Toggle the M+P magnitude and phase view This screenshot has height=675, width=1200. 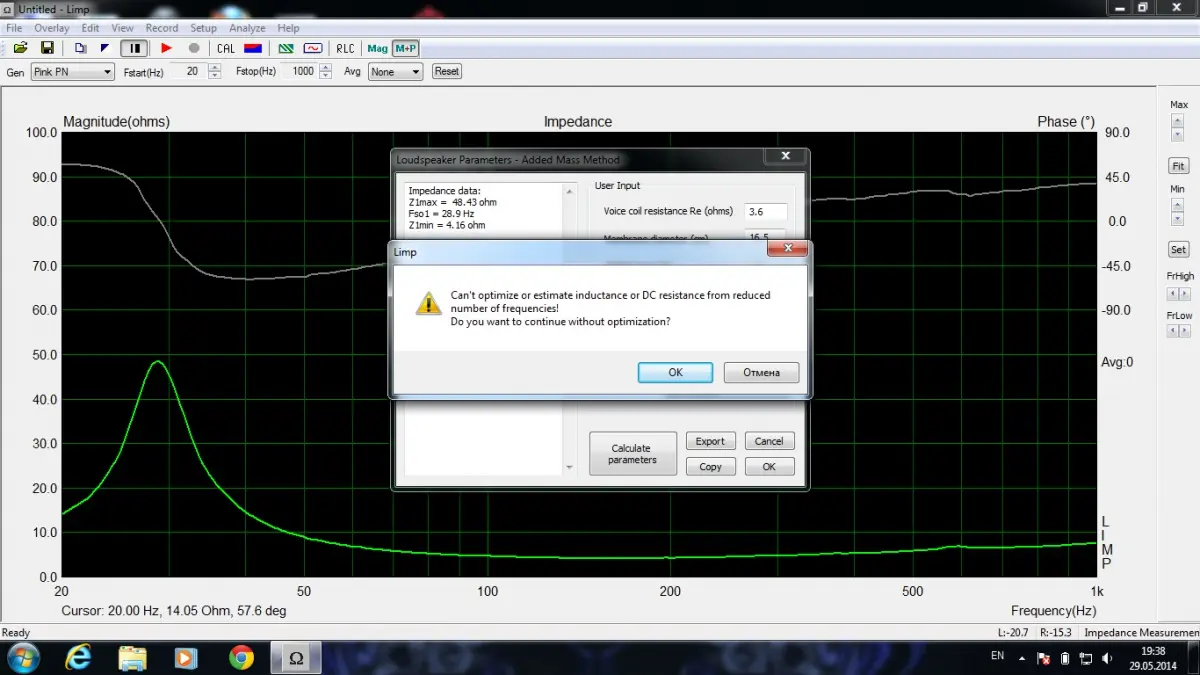(x=405, y=48)
